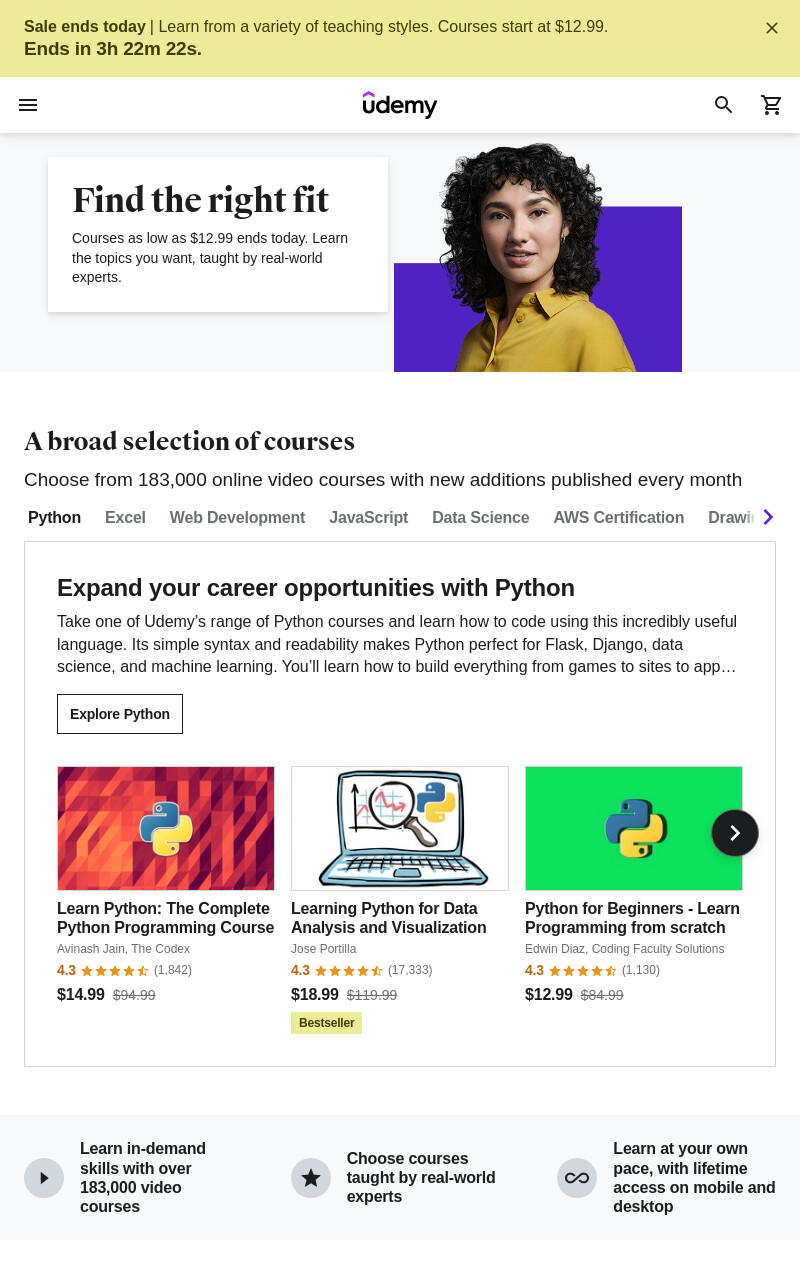Open the shopping cart

click(772, 105)
